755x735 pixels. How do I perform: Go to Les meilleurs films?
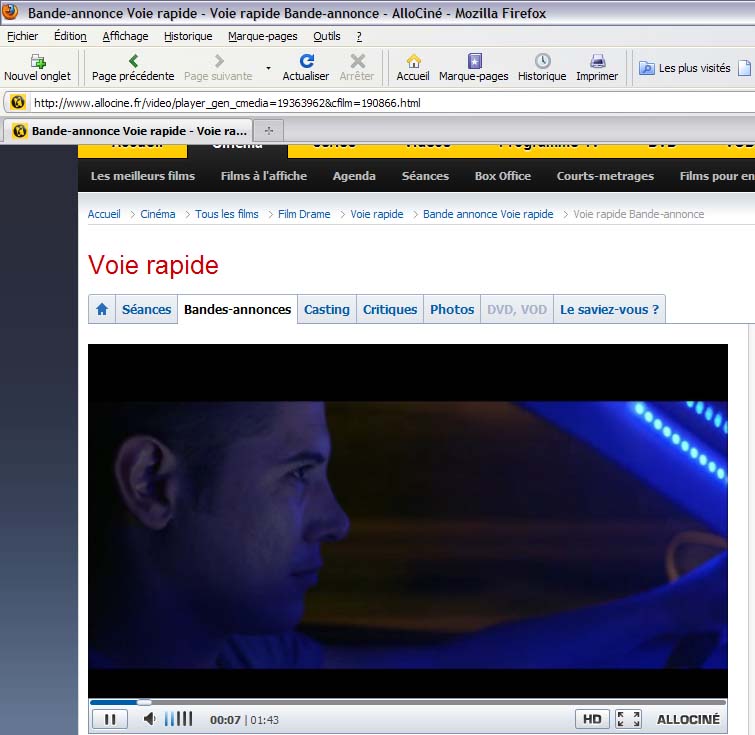[x=143, y=176]
